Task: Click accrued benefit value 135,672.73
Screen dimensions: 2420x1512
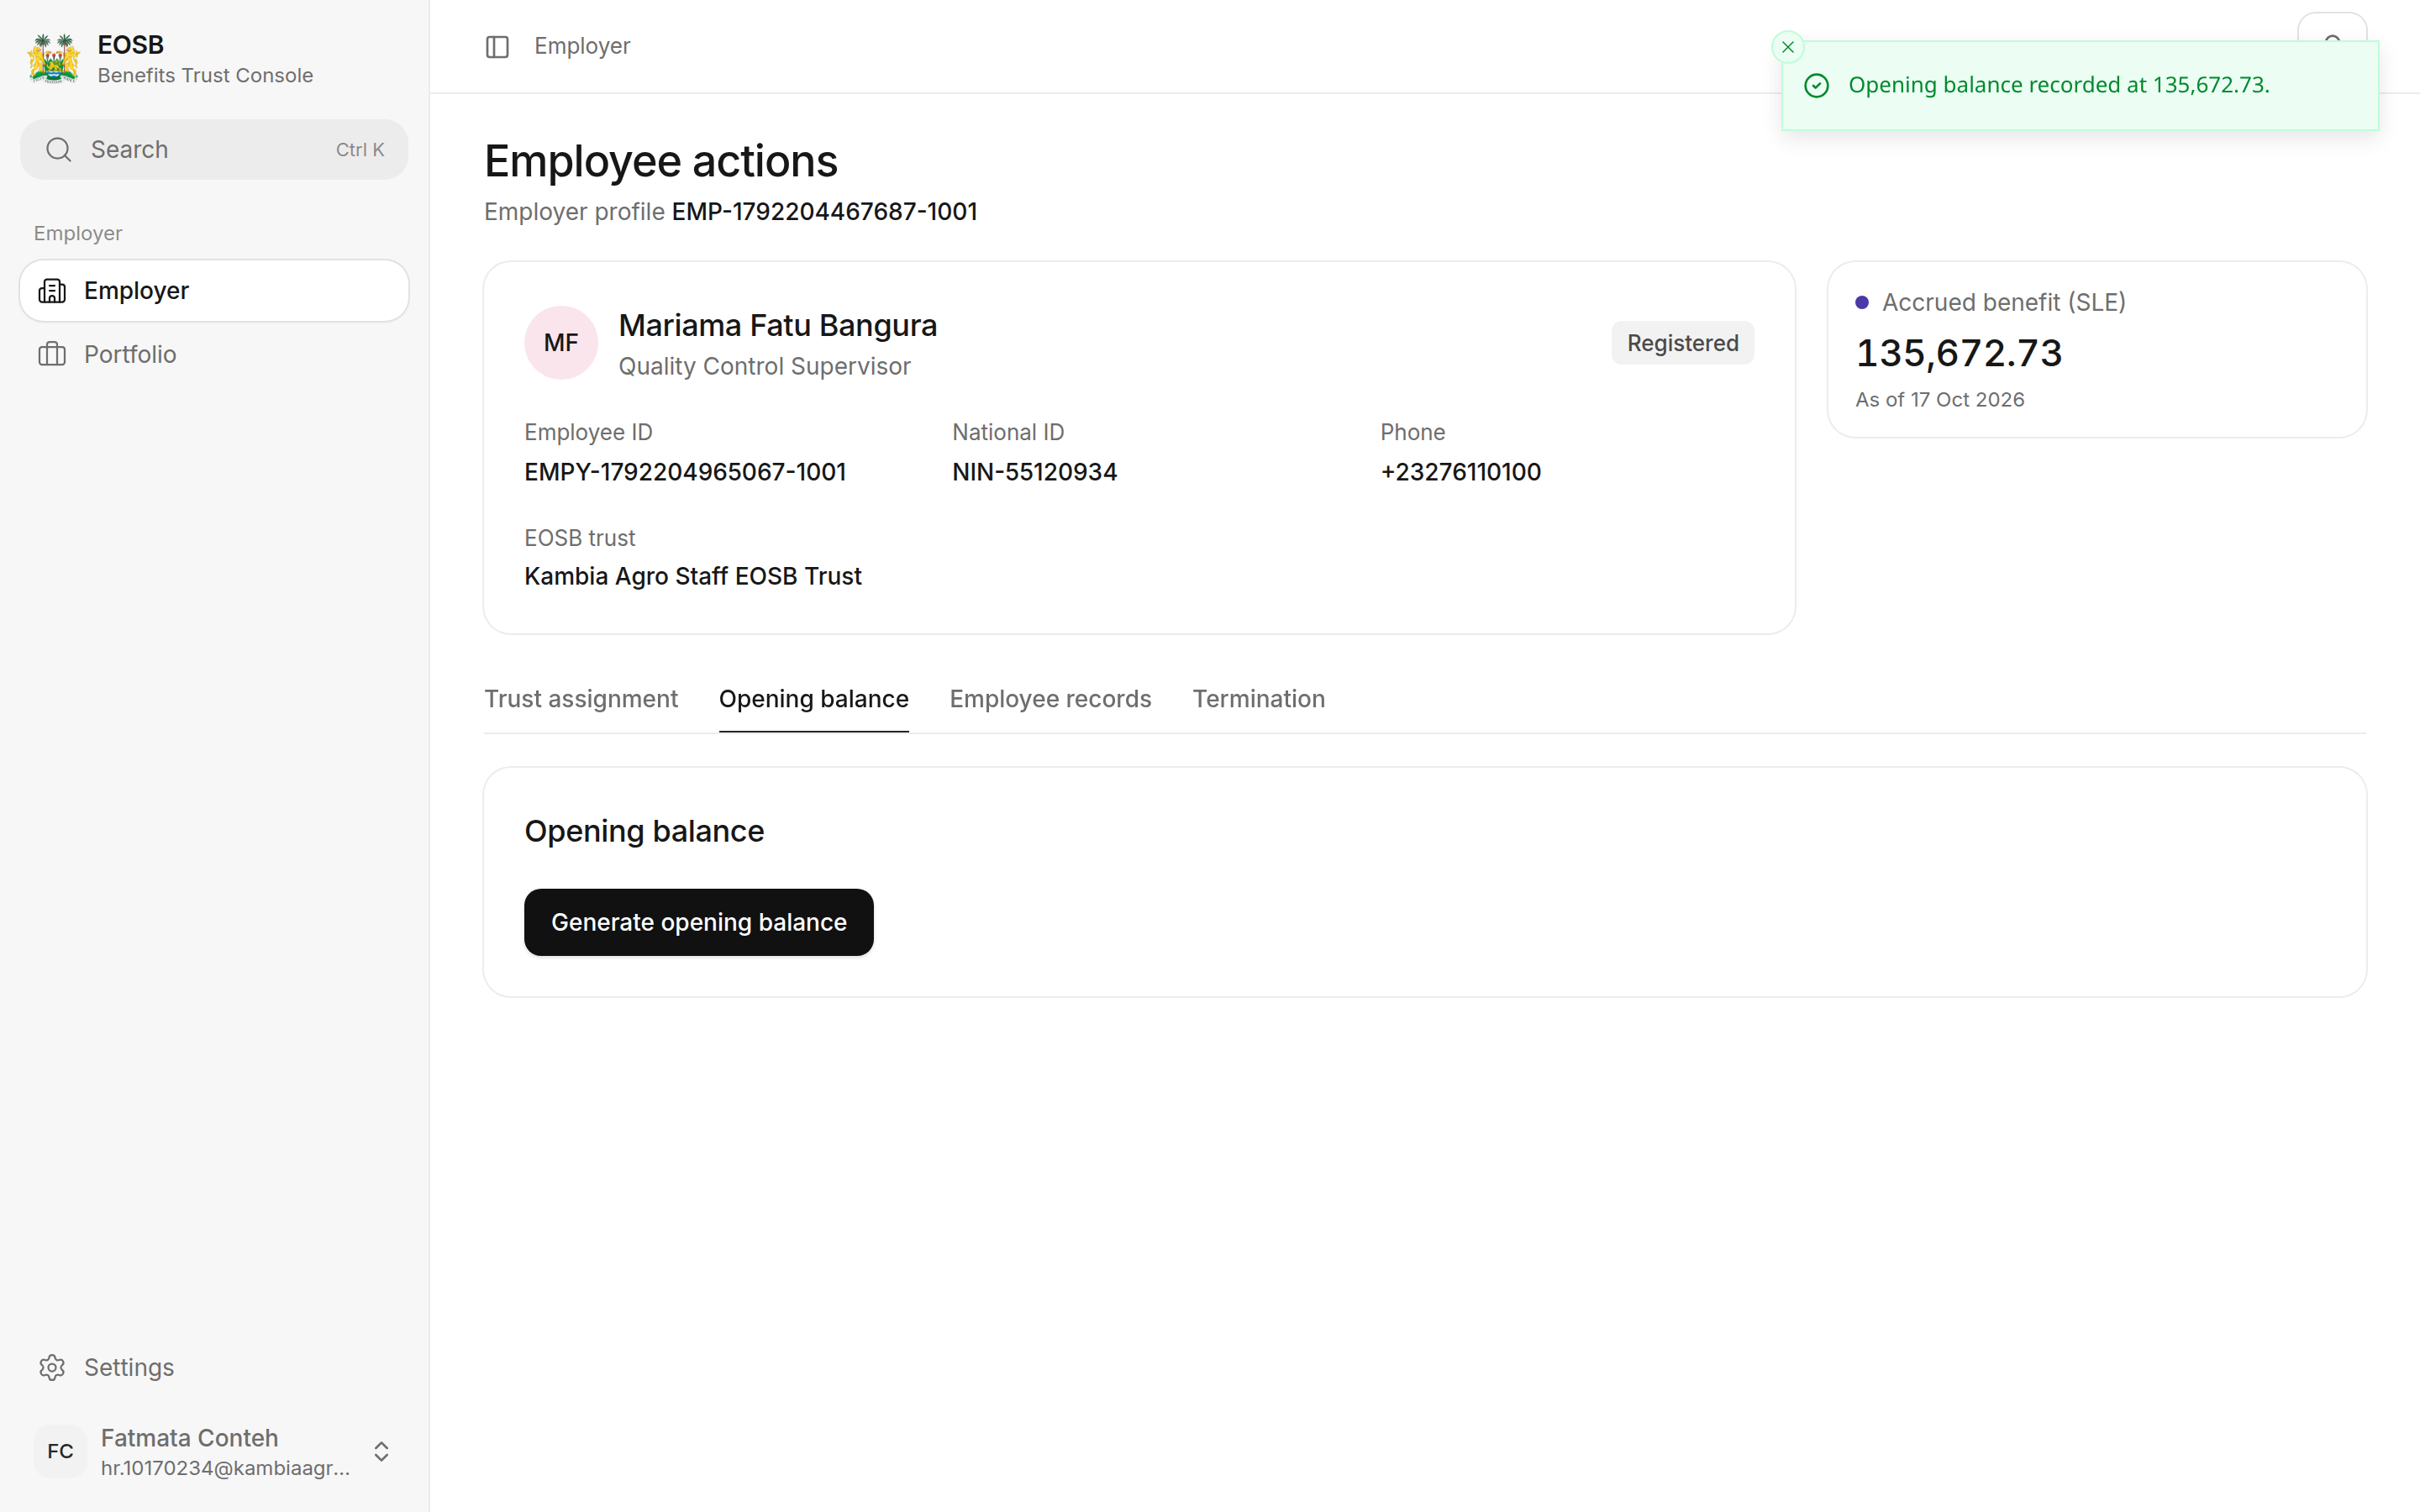Action: [x=1958, y=353]
